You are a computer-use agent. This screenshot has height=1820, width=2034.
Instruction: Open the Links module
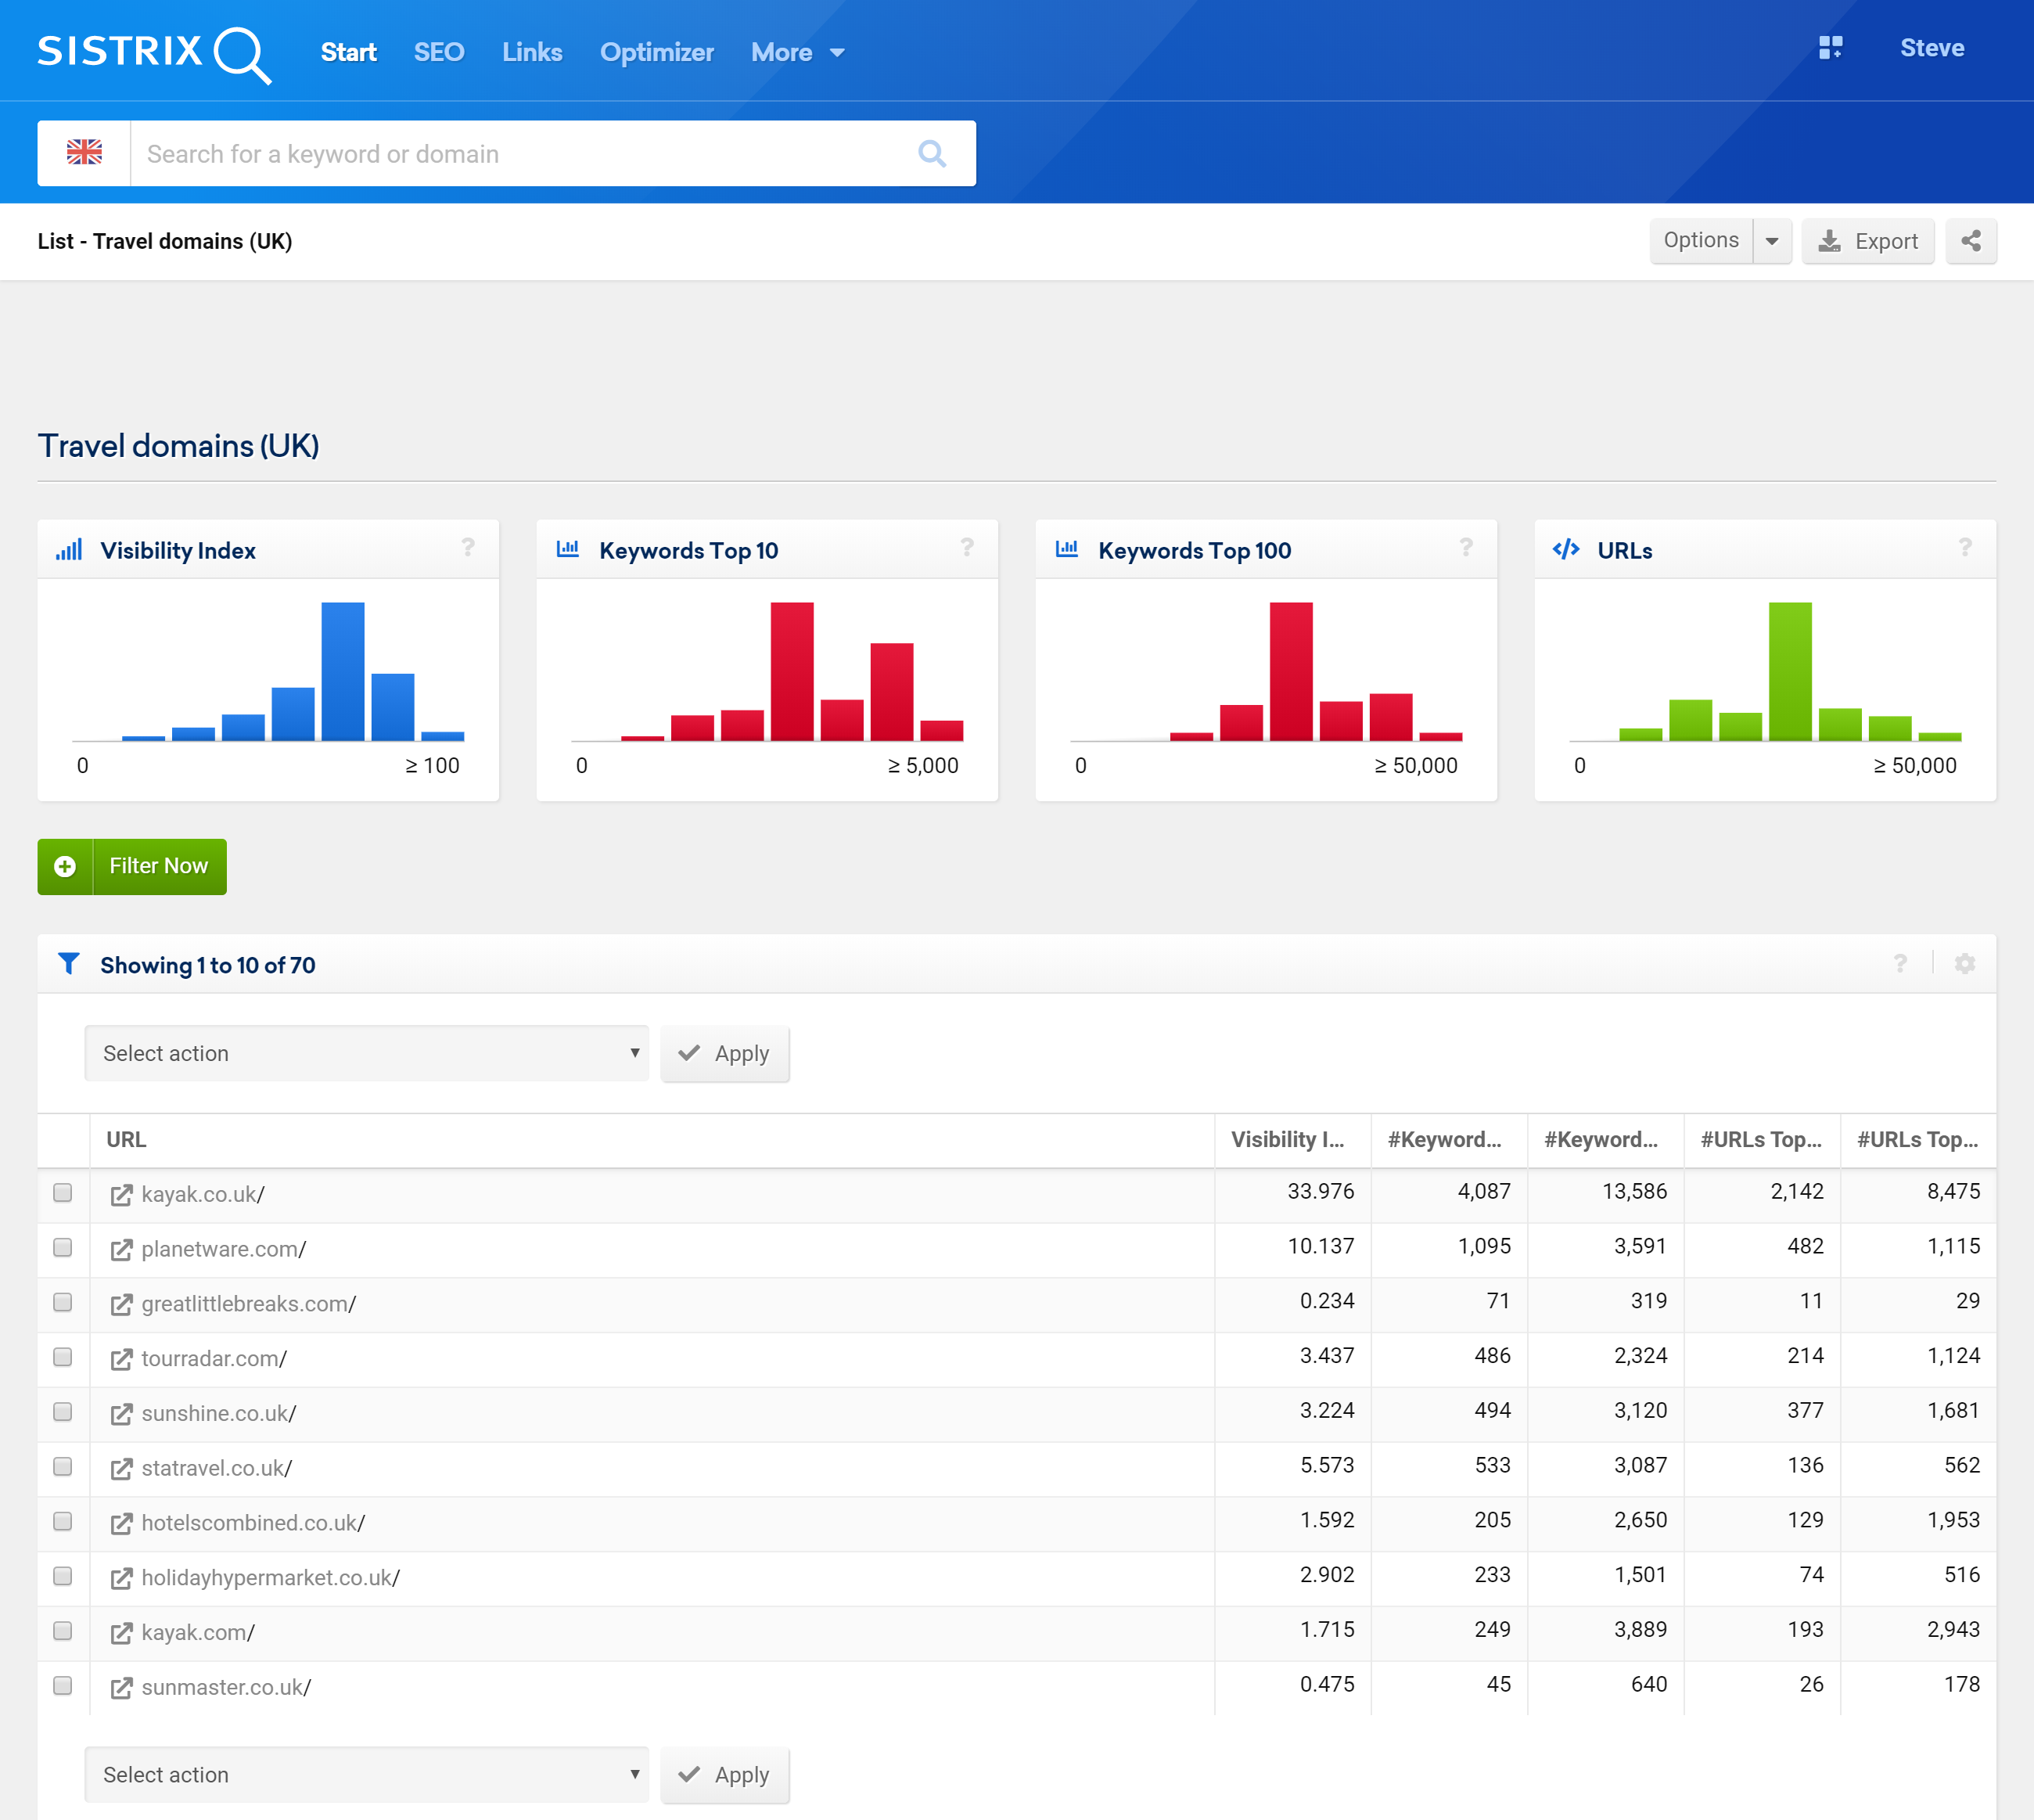click(x=532, y=52)
